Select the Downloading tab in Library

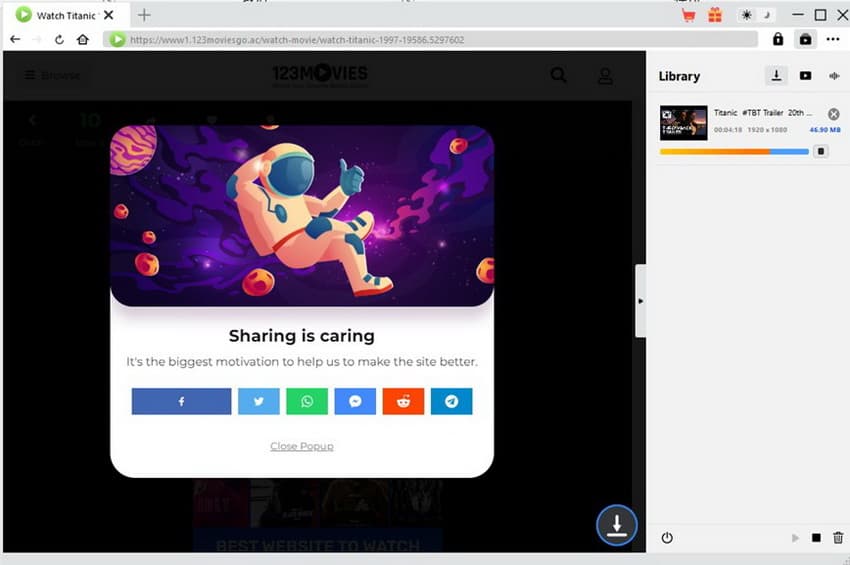pyautogui.click(x=776, y=75)
